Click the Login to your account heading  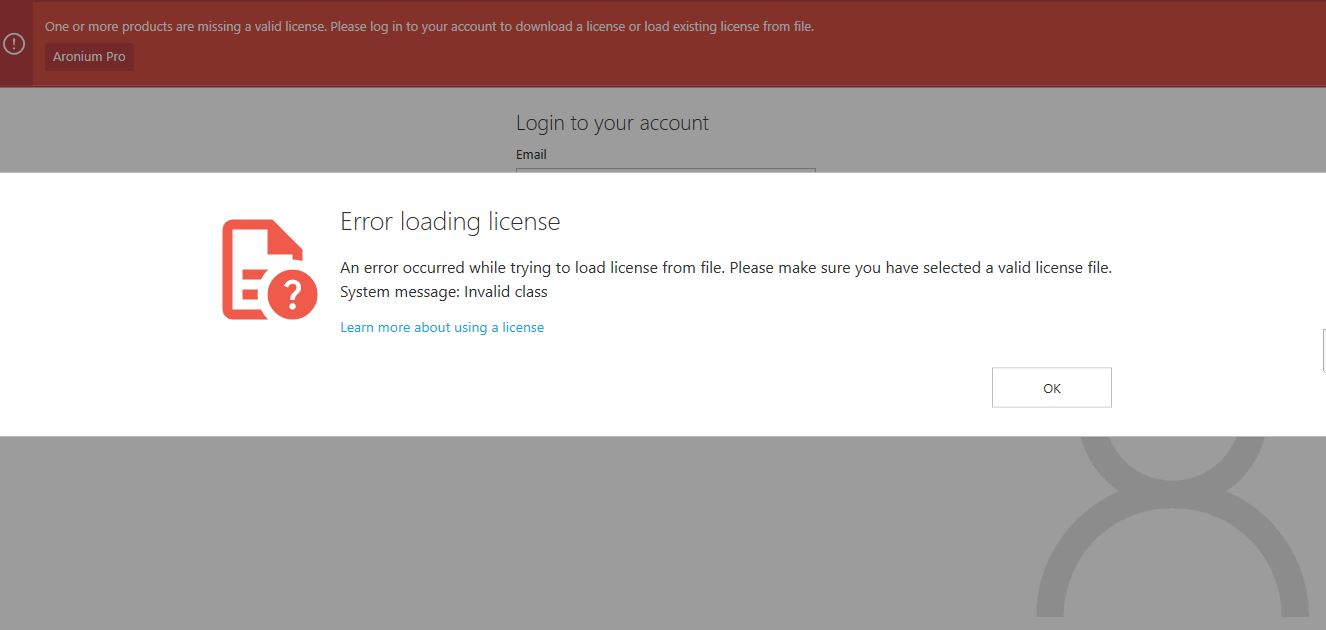612,123
